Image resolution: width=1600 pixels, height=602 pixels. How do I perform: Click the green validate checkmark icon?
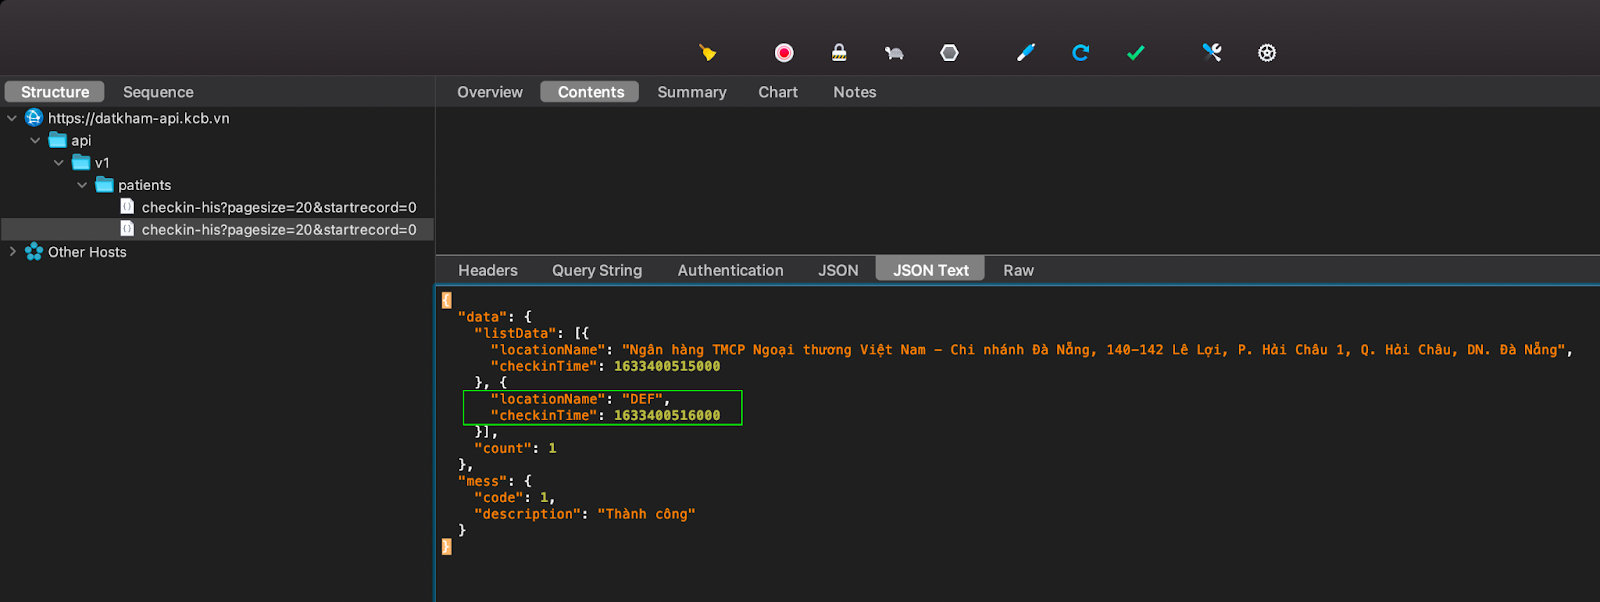coord(1135,53)
